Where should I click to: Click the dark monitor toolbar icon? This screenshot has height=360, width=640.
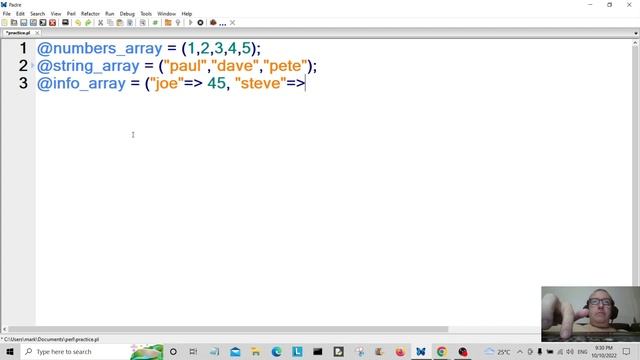pyautogui.click(x=65, y=23)
